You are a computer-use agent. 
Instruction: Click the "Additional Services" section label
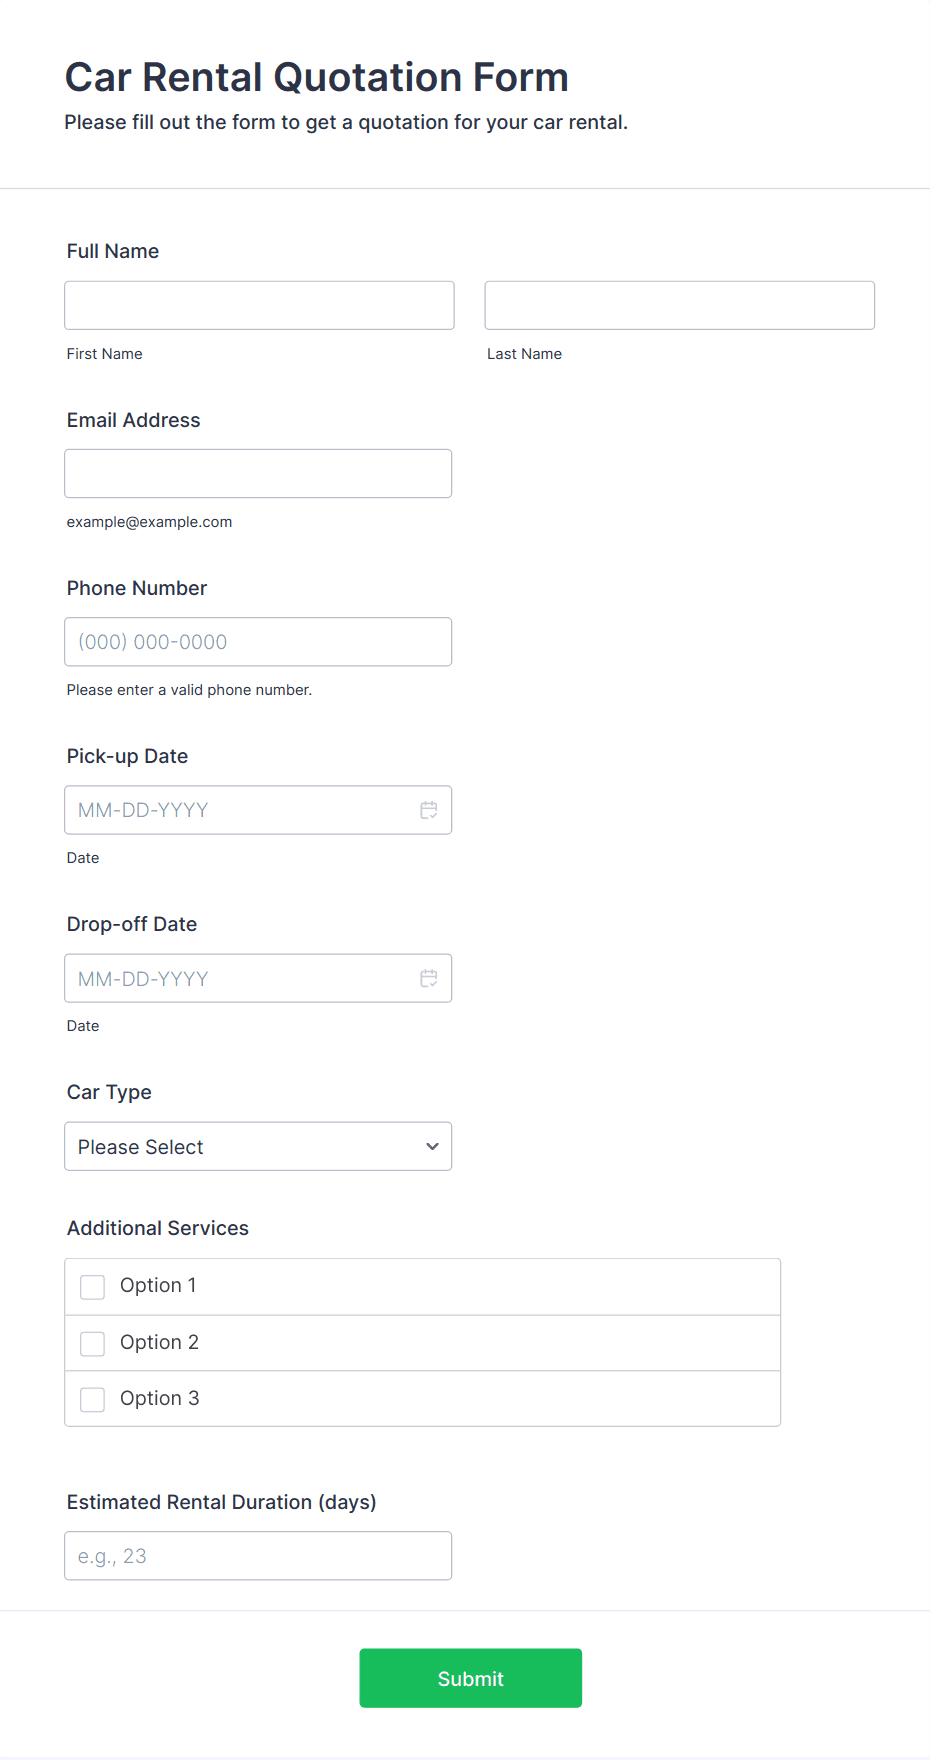click(158, 1228)
